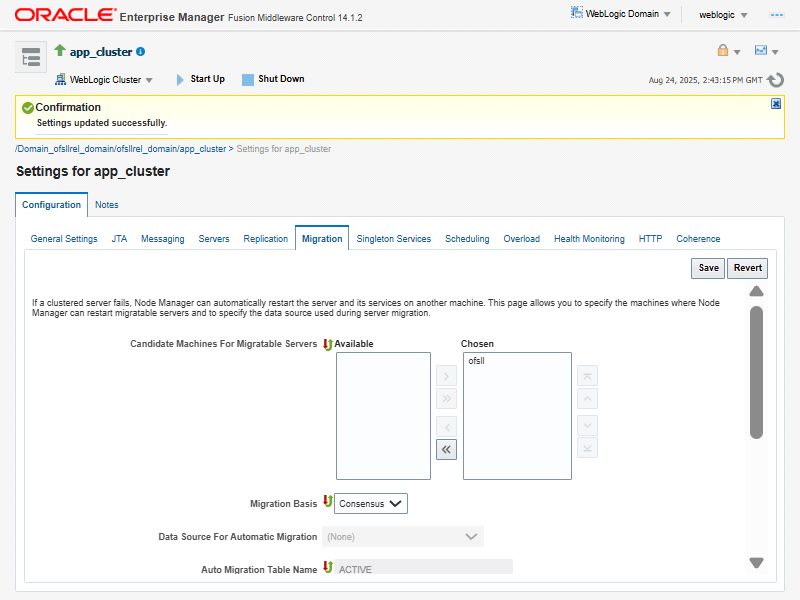Click the Save button

click(708, 268)
